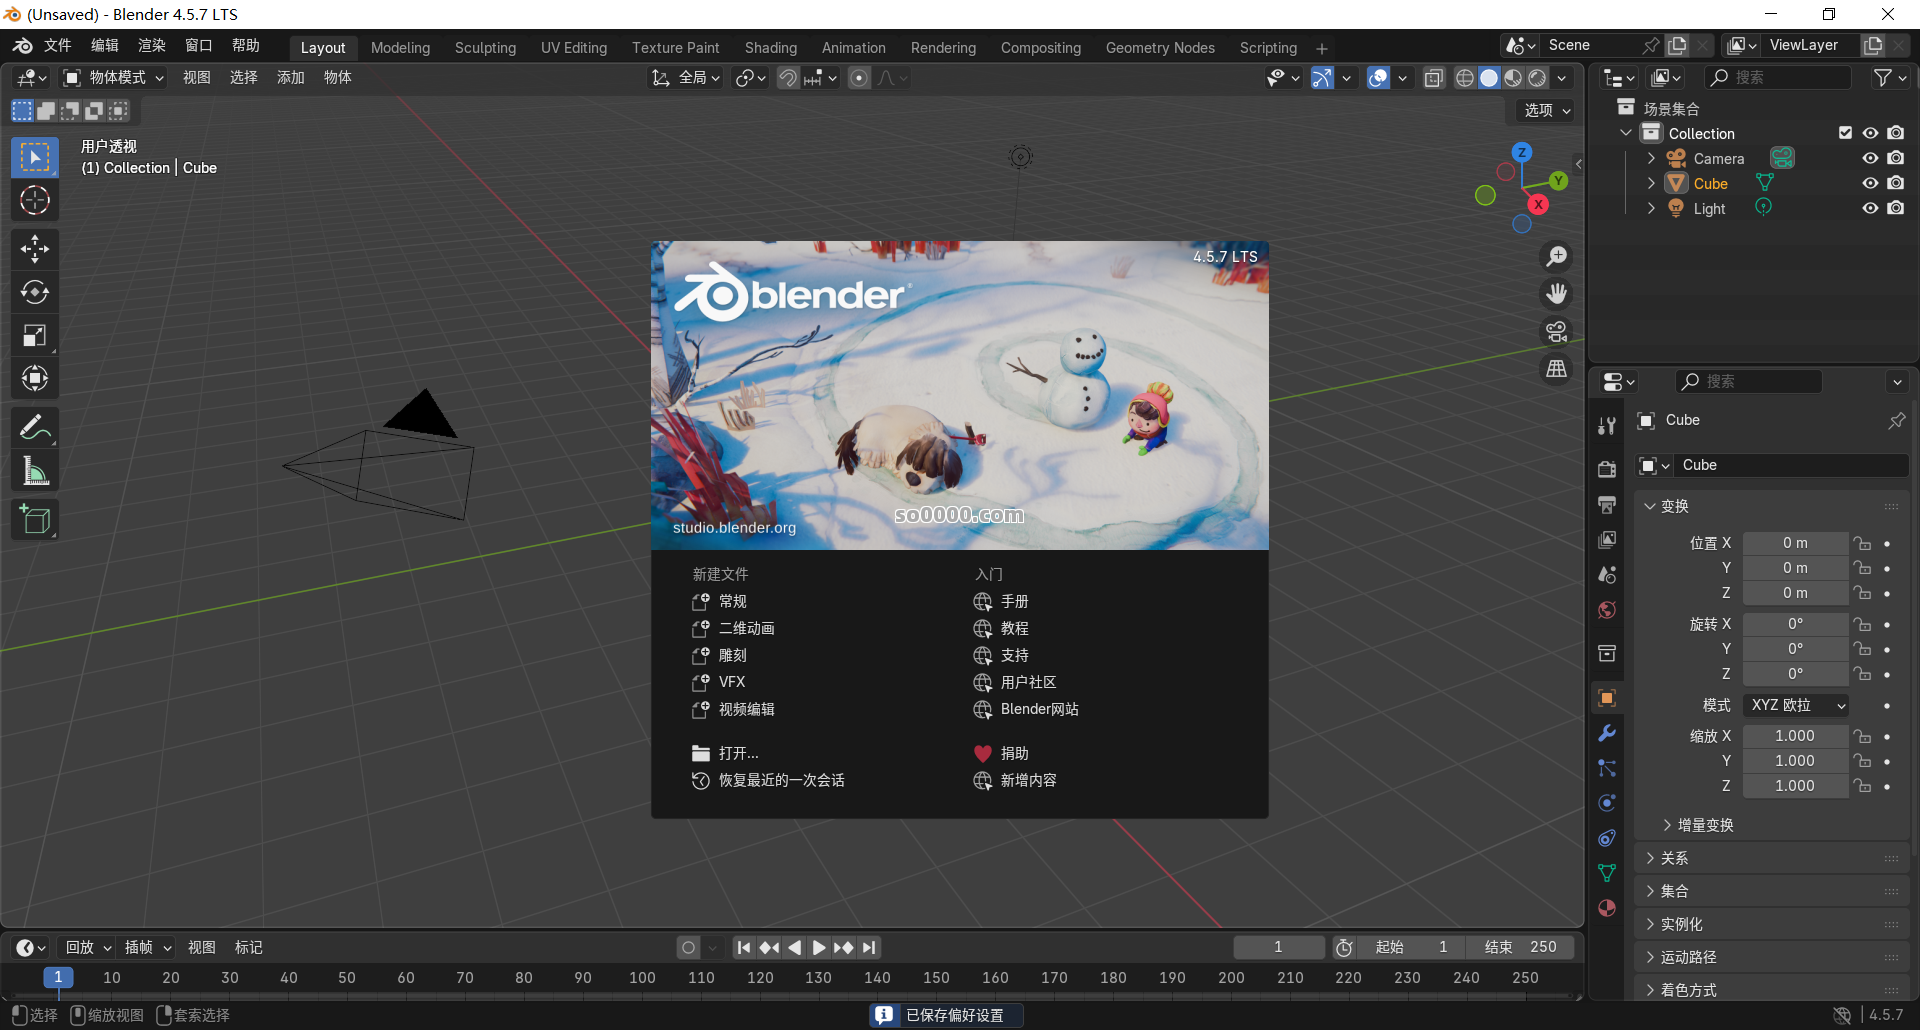
Task: Open the Scene properties tab
Action: pyautogui.click(x=1607, y=575)
